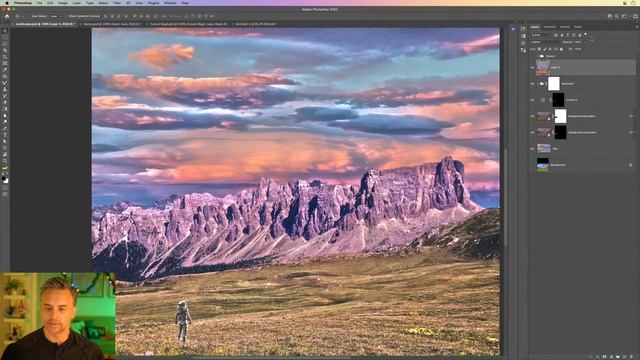Open the File menu
The width and height of the screenshot is (640, 360).
(39, 3)
